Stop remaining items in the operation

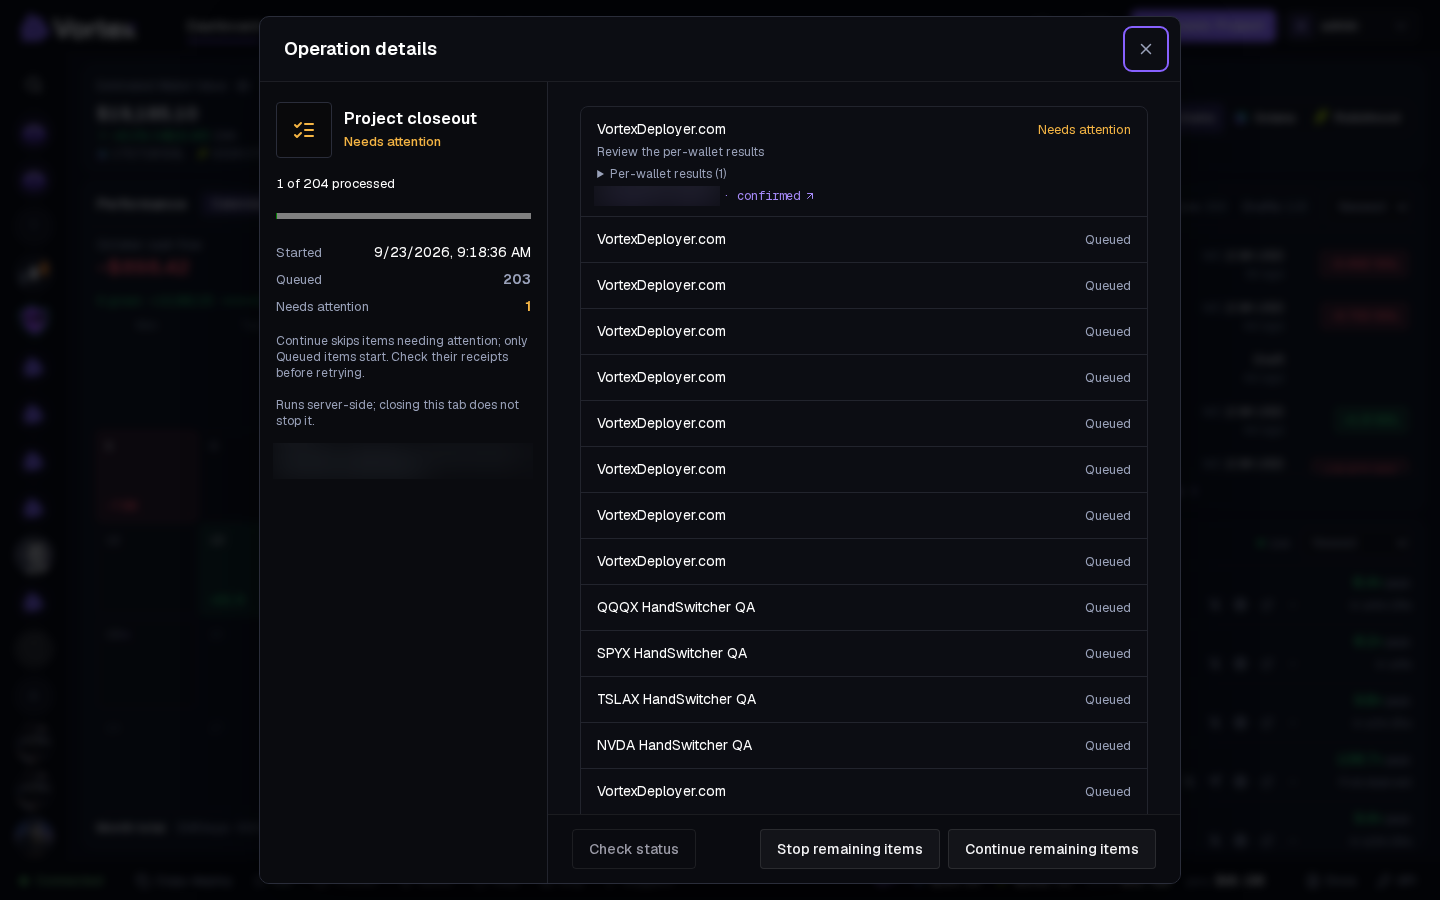tap(850, 849)
